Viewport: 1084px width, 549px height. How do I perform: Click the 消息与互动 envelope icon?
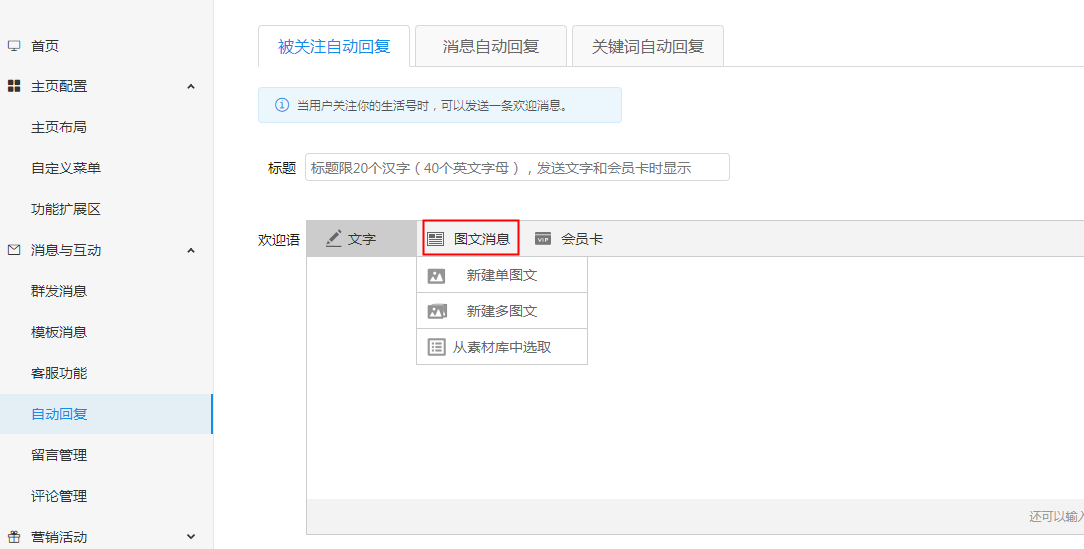tap(14, 250)
